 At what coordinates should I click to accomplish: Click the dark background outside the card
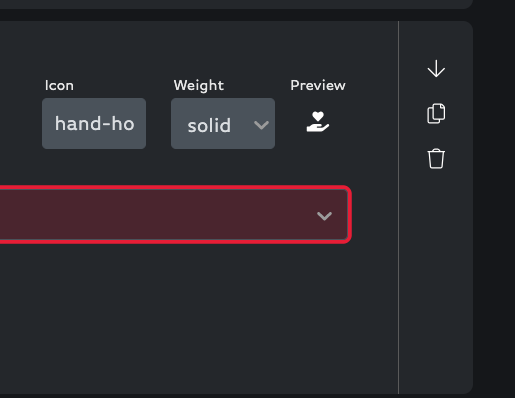pos(494,200)
